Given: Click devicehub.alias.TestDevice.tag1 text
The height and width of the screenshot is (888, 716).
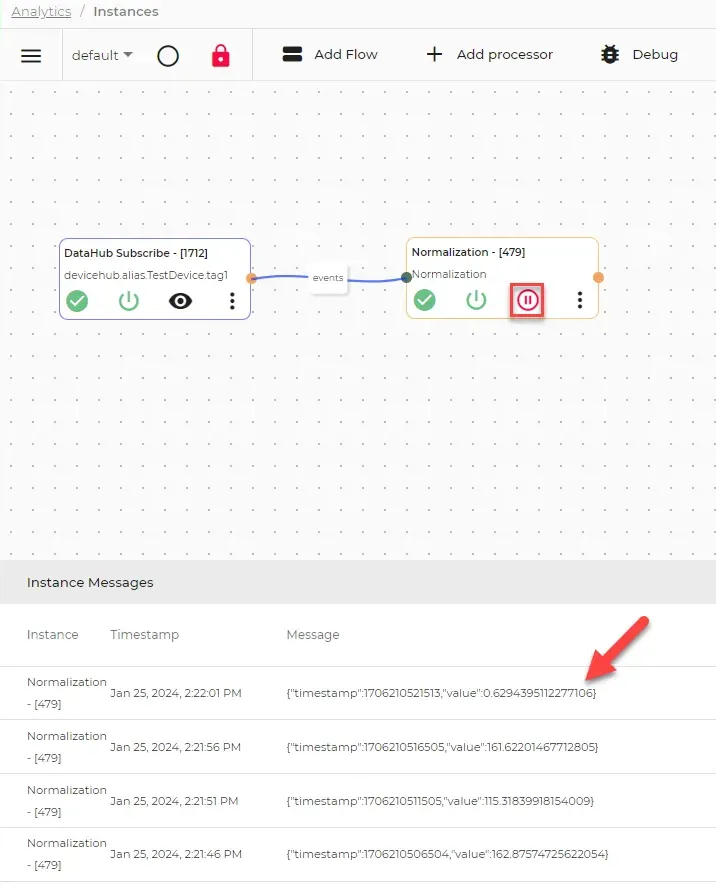Looking at the screenshot, I should [x=146, y=275].
